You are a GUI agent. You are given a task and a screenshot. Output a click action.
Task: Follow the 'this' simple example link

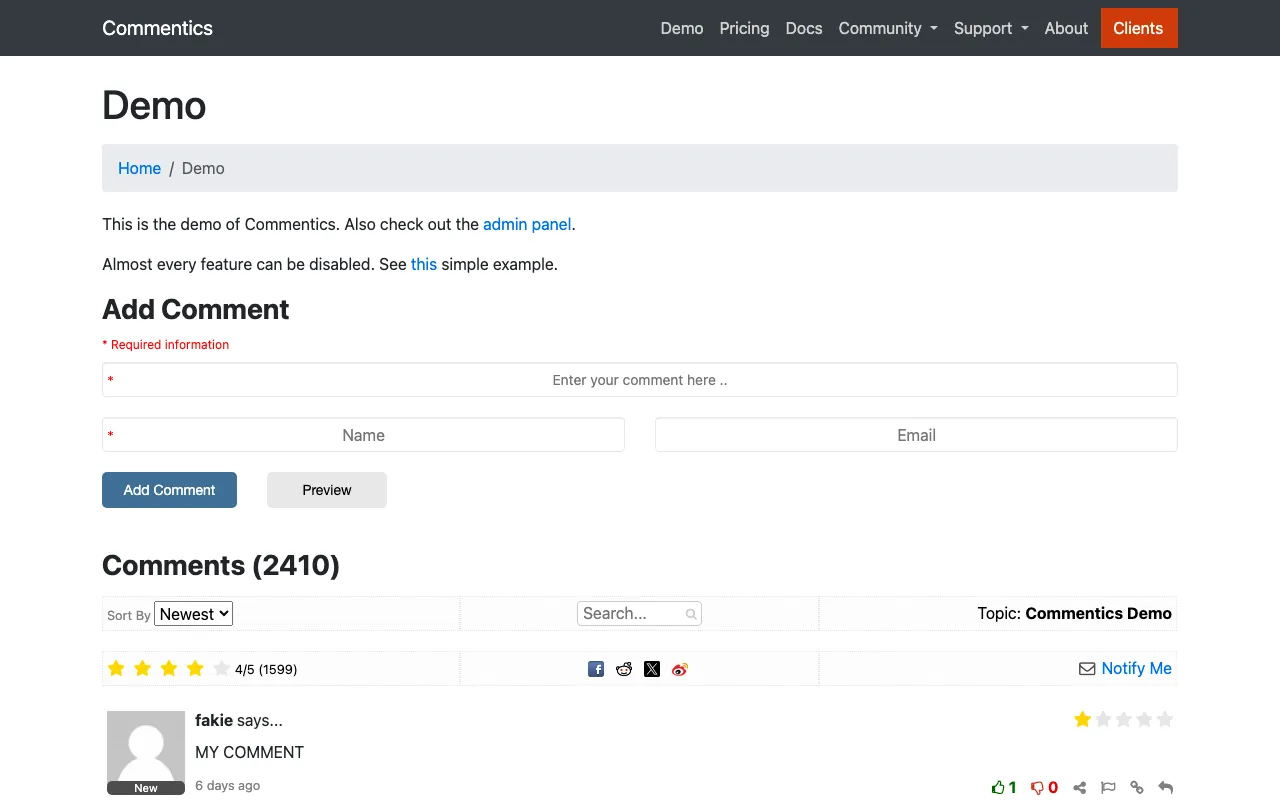point(424,264)
